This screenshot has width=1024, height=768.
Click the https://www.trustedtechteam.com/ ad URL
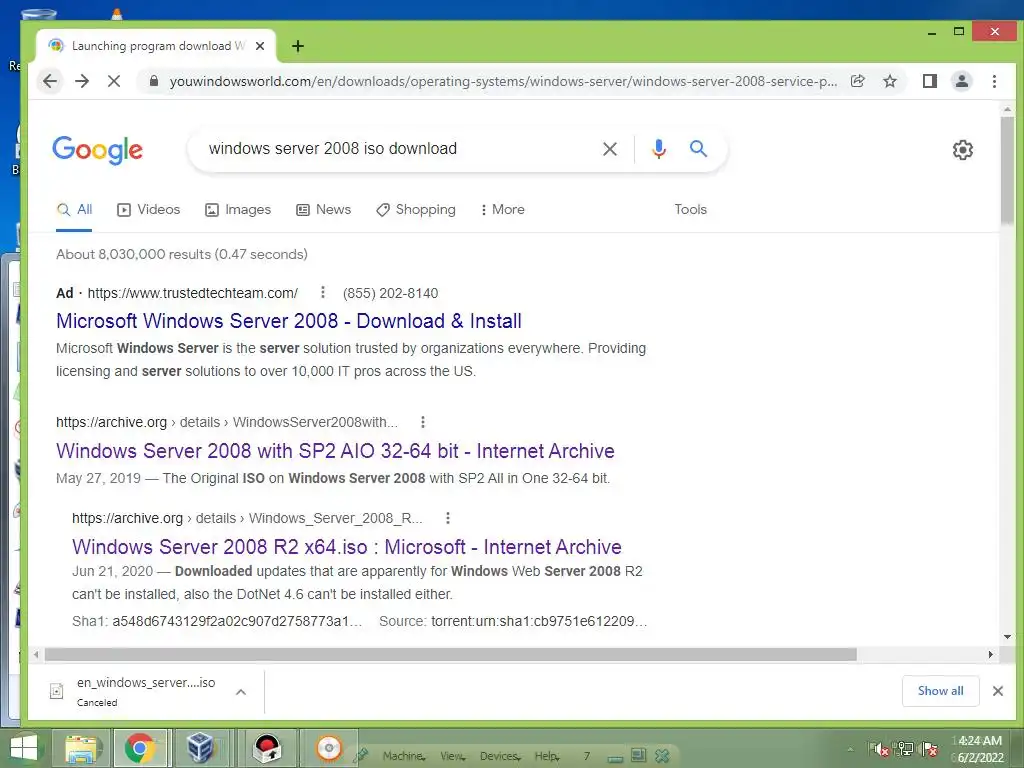point(193,293)
